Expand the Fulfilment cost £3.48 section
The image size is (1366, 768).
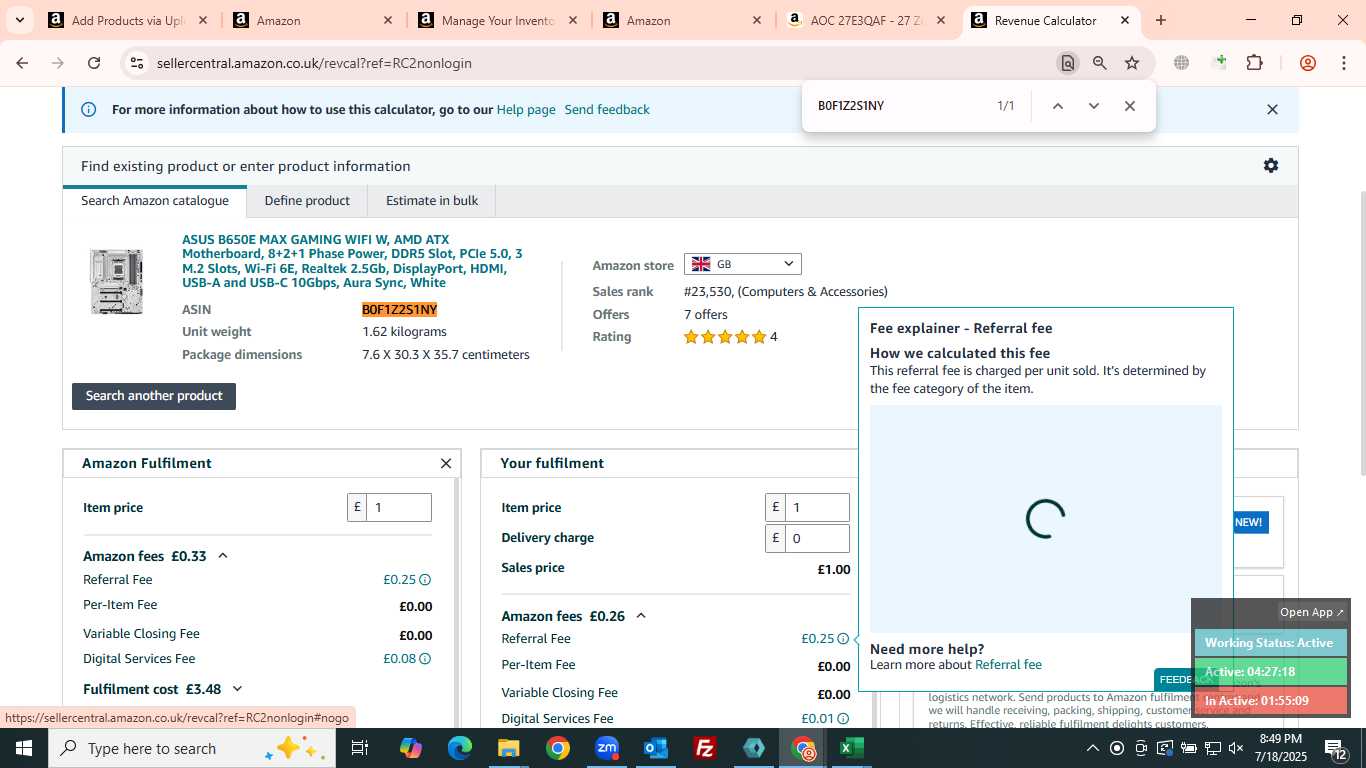(x=237, y=689)
